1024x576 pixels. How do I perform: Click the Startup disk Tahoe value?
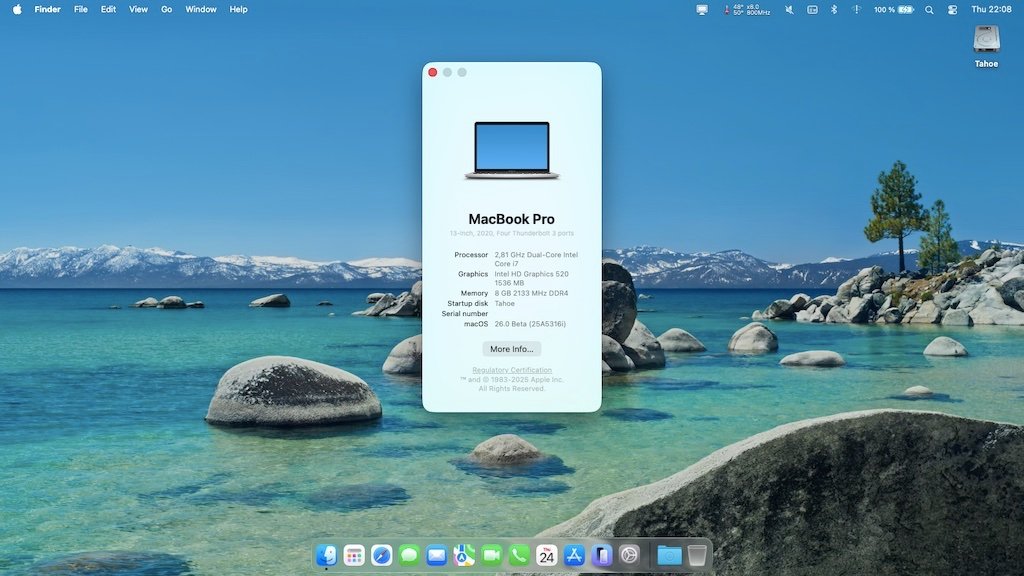point(504,304)
